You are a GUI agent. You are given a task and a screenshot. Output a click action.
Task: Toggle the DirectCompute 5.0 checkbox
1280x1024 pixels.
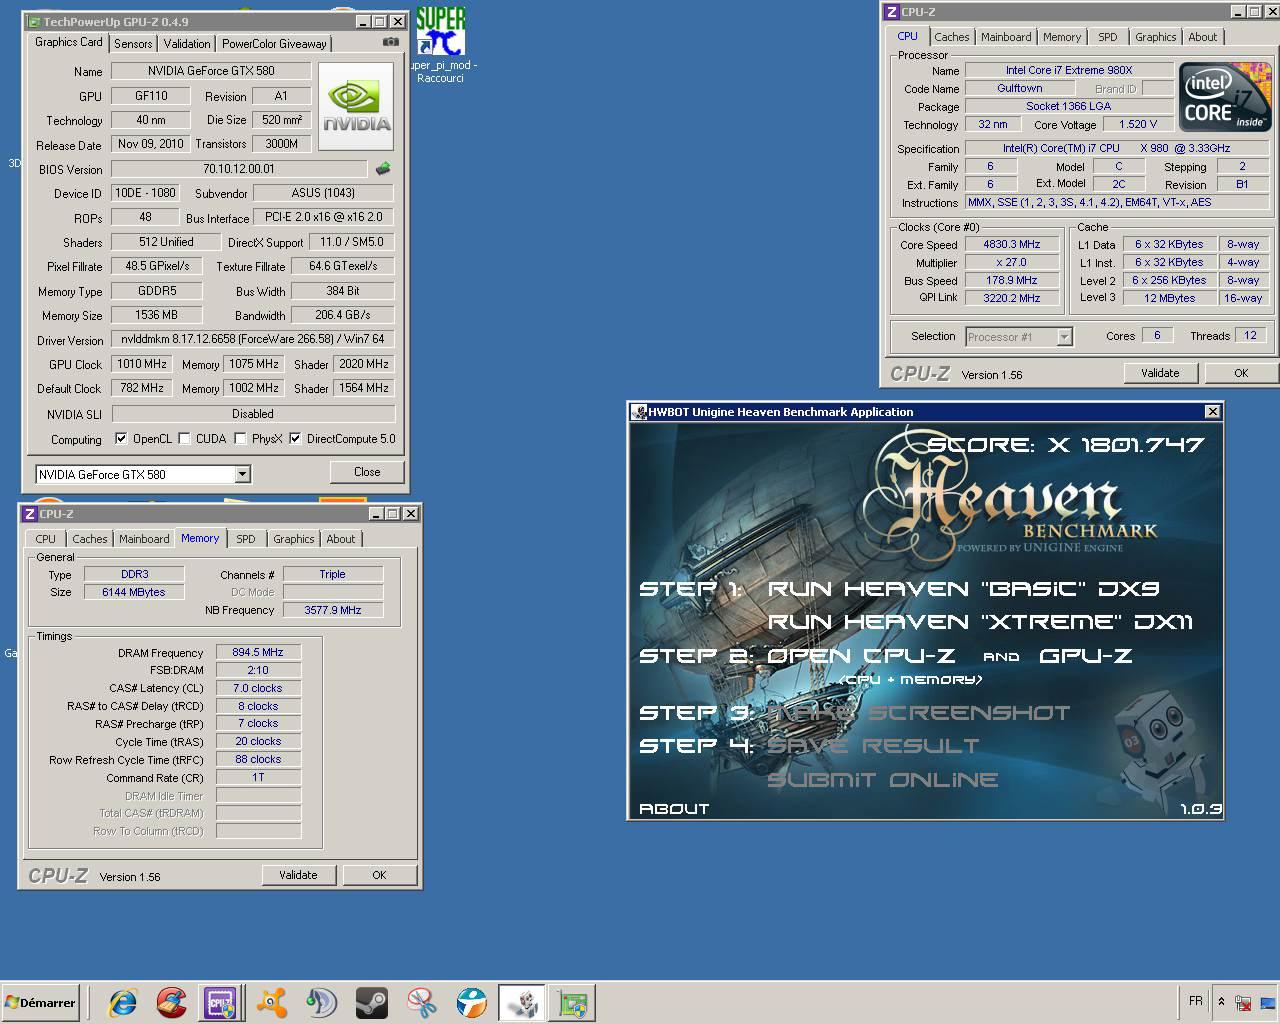295,439
